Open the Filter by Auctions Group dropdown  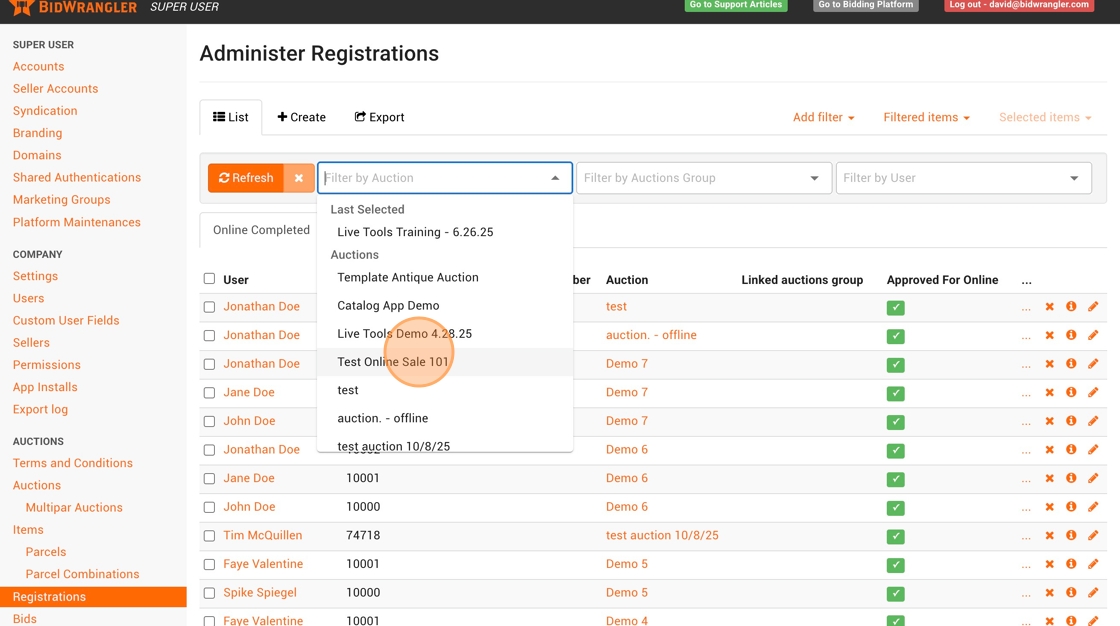pos(703,178)
